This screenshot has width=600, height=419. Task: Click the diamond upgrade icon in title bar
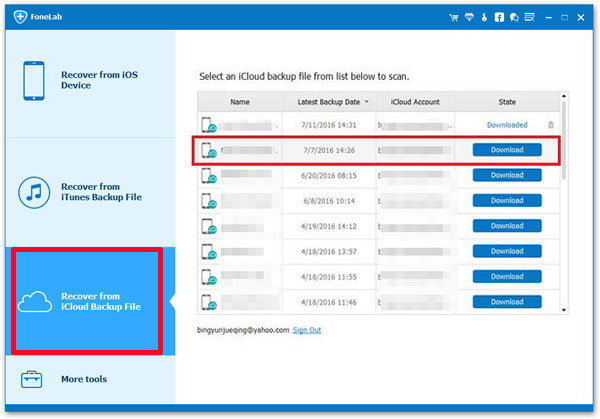pyautogui.click(x=471, y=16)
